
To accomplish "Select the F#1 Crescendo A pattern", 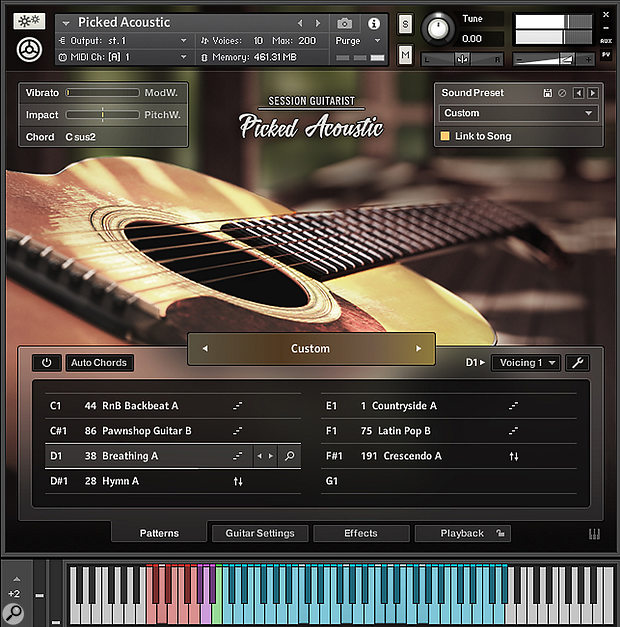I will 449,456.
